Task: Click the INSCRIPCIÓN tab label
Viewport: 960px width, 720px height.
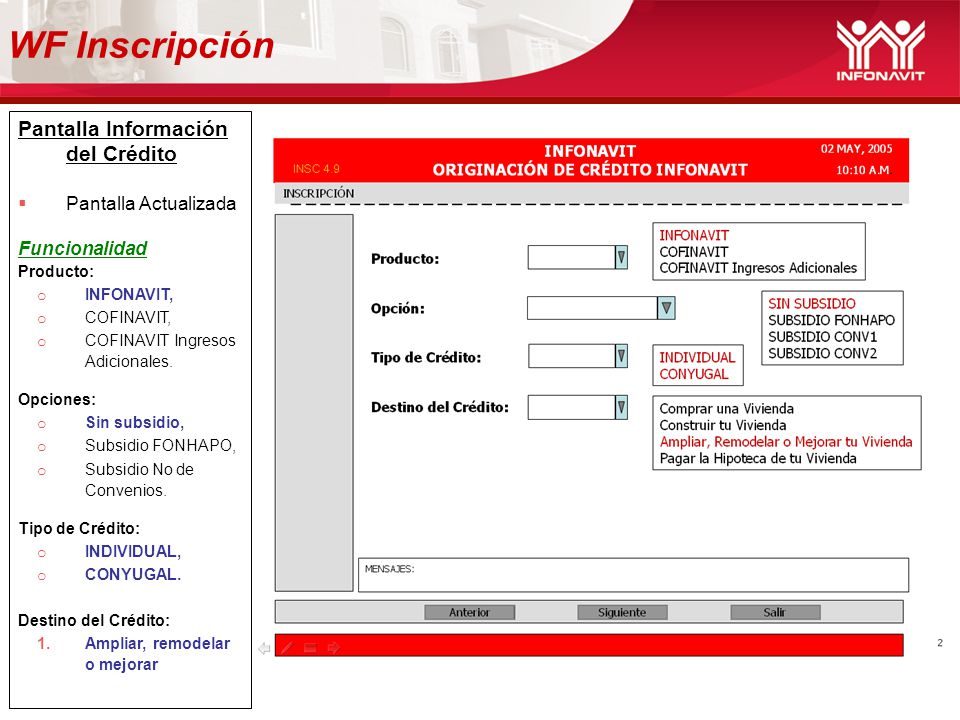Action: tap(318, 193)
